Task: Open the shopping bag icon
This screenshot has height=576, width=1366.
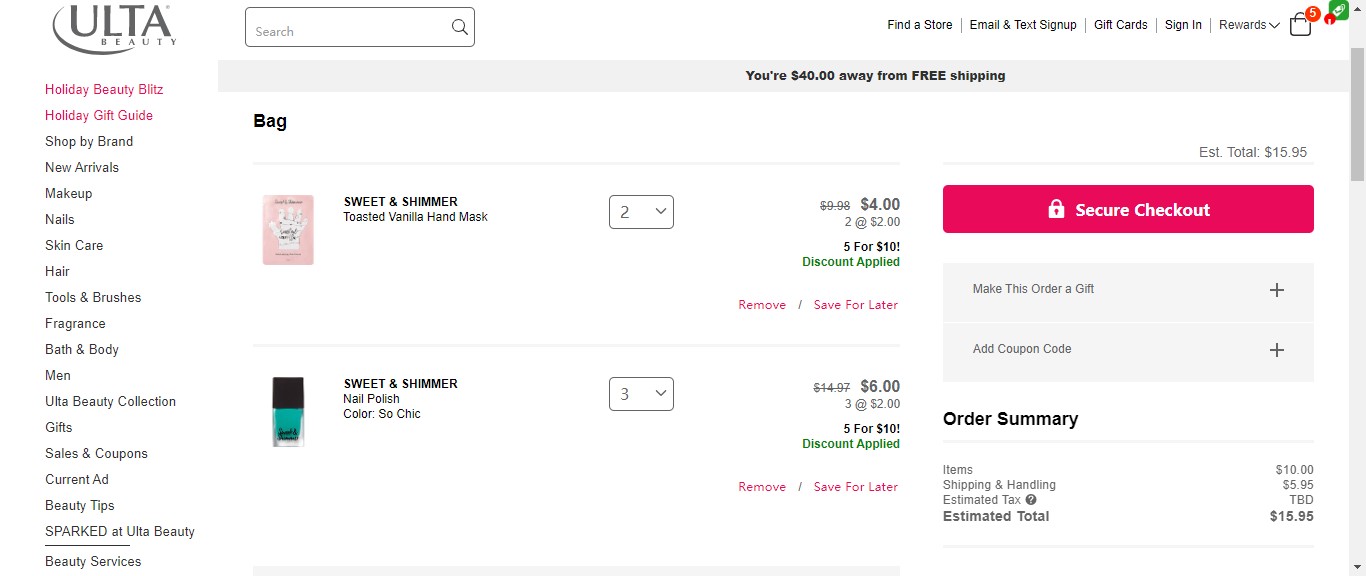Action: 1301,25
